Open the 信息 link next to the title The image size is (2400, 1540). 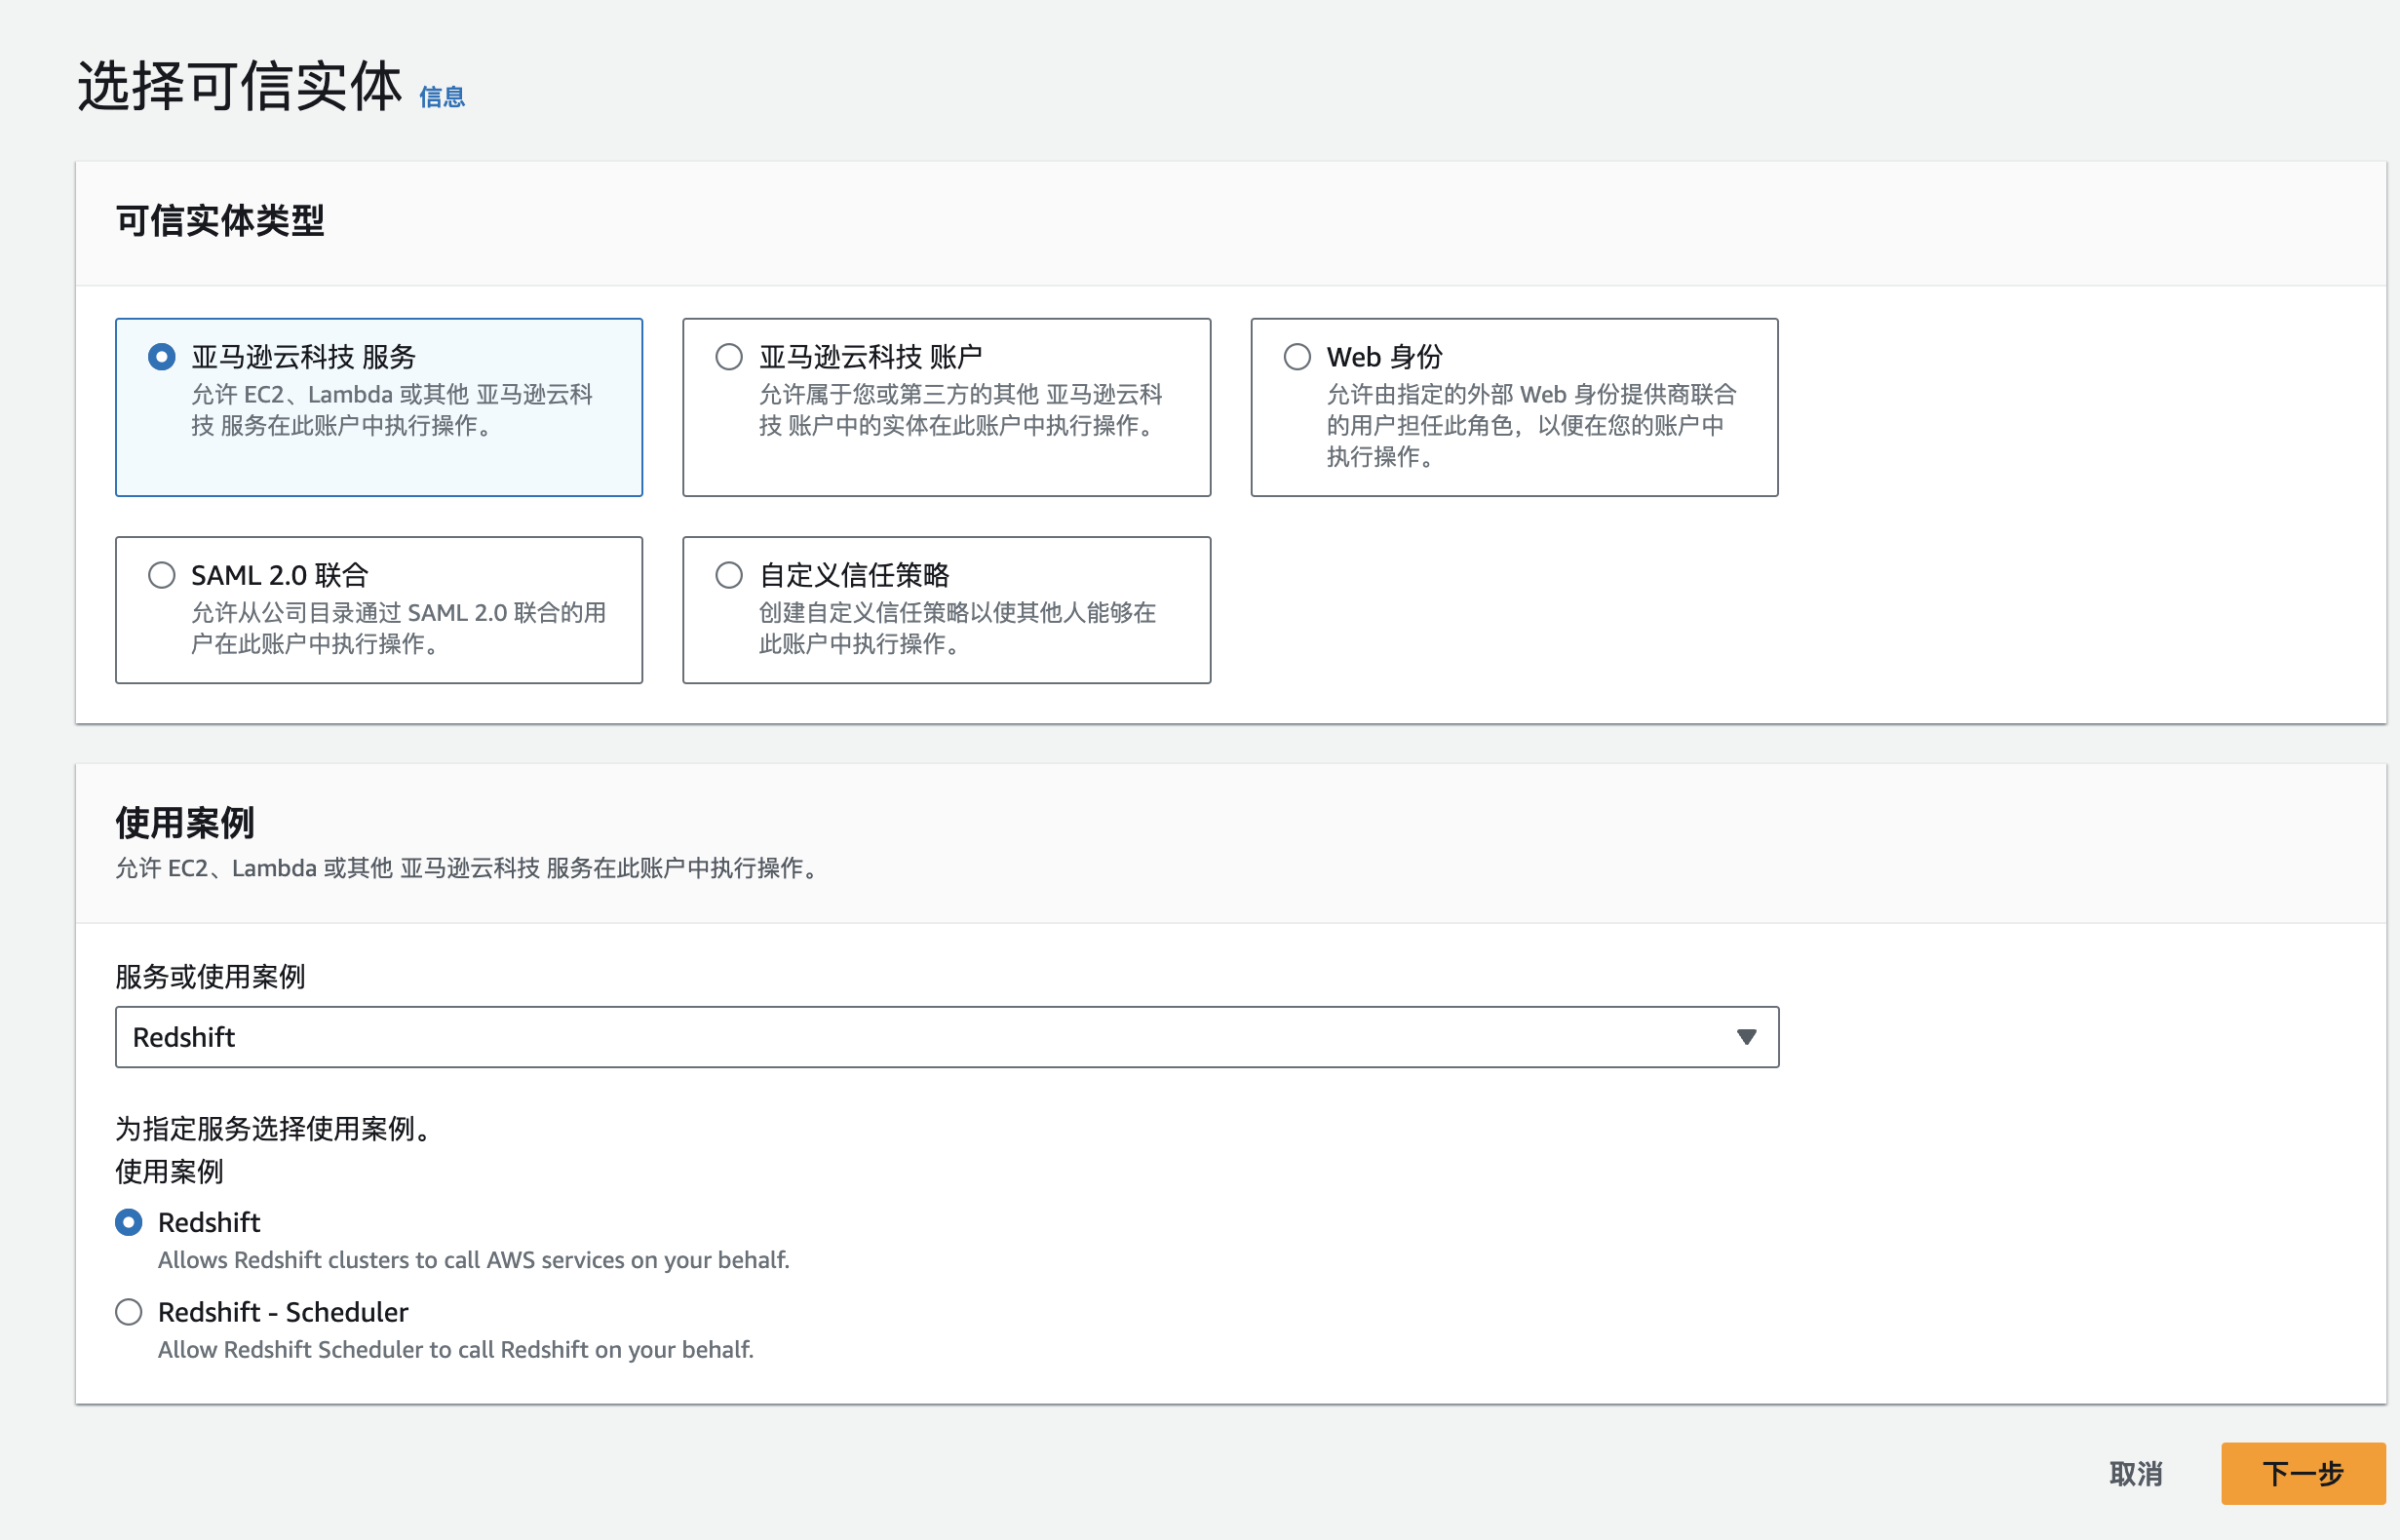click(x=442, y=97)
